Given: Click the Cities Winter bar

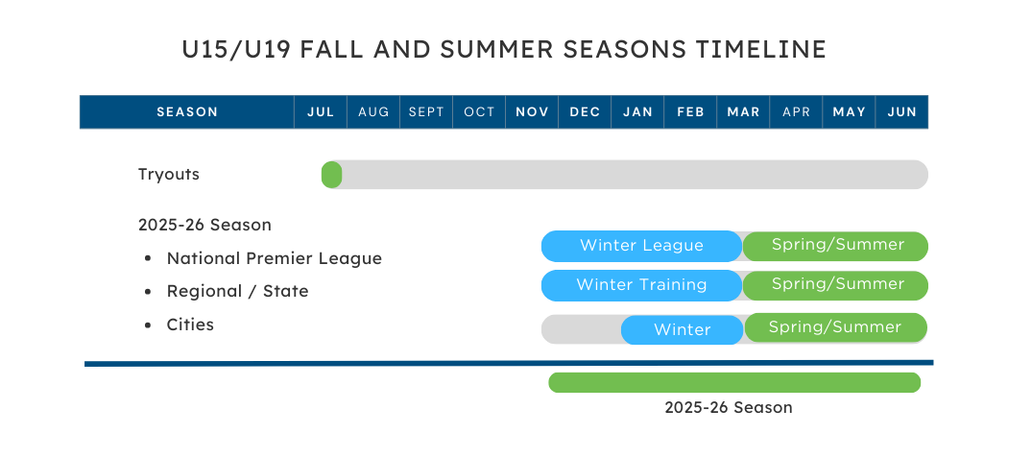Looking at the screenshot, I should pyautogui.click(x=682, y=330).
